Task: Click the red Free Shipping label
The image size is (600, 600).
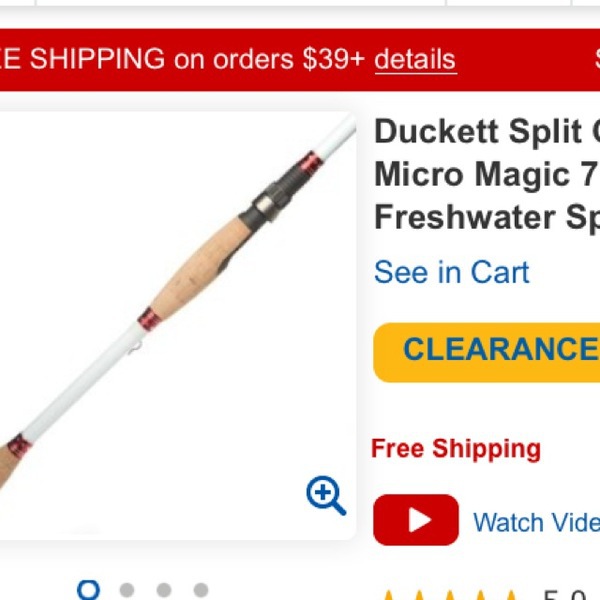Action: tap(456, 448)
